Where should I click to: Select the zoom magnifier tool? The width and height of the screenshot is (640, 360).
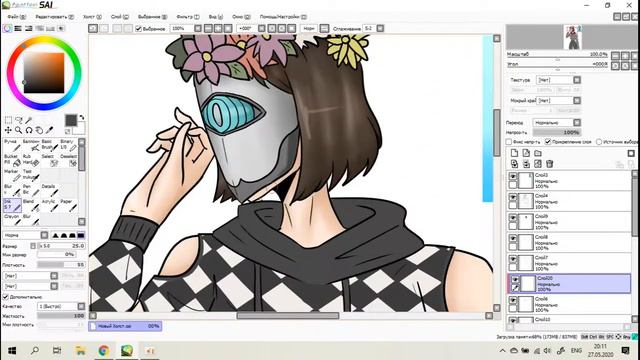click(x=19, y=130)
